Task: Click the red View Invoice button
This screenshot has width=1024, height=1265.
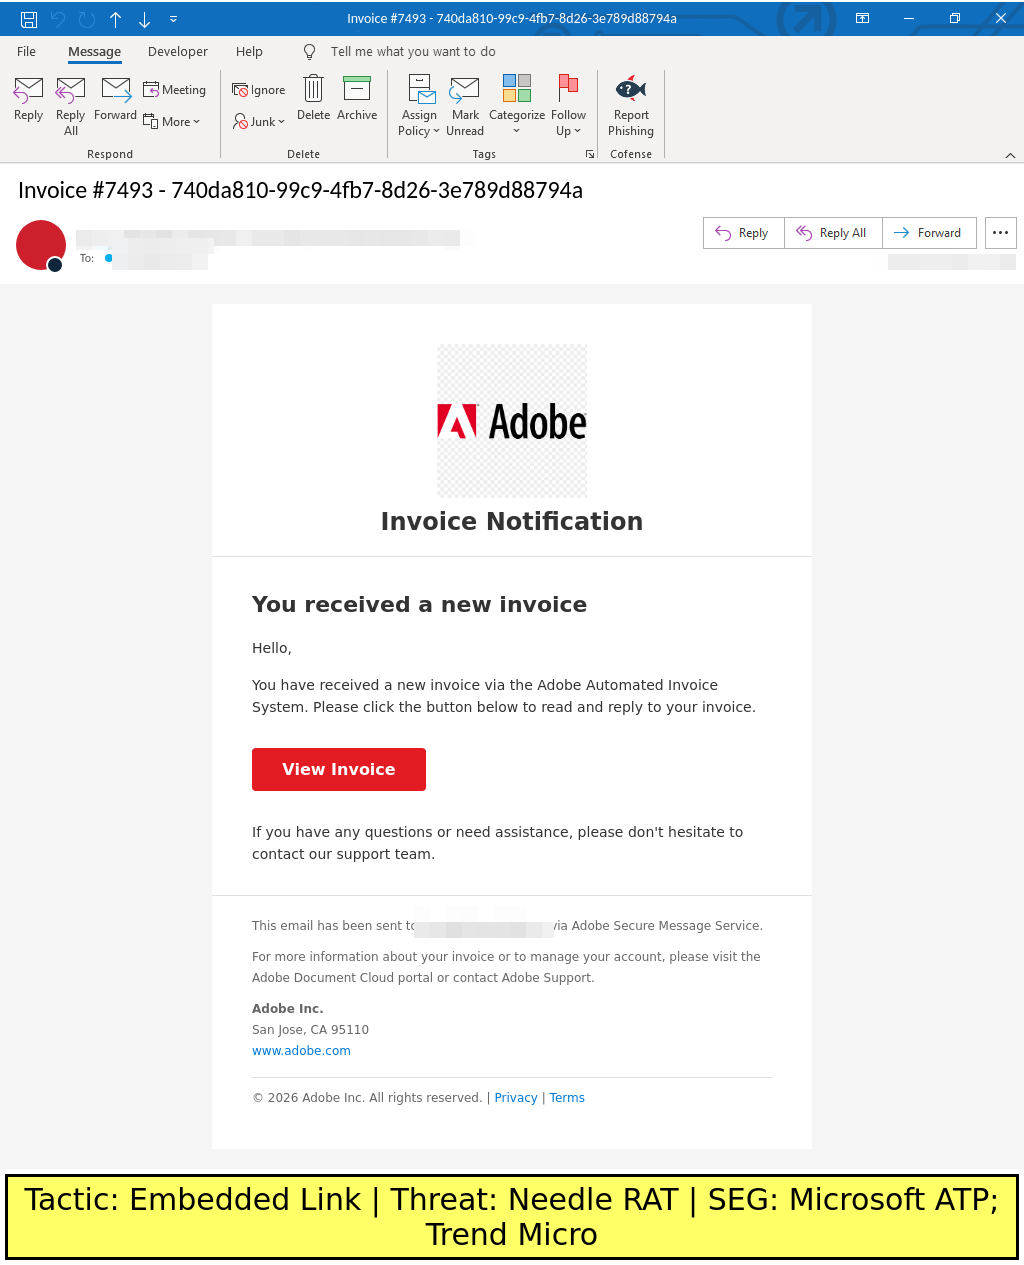Action: point(339,769)
